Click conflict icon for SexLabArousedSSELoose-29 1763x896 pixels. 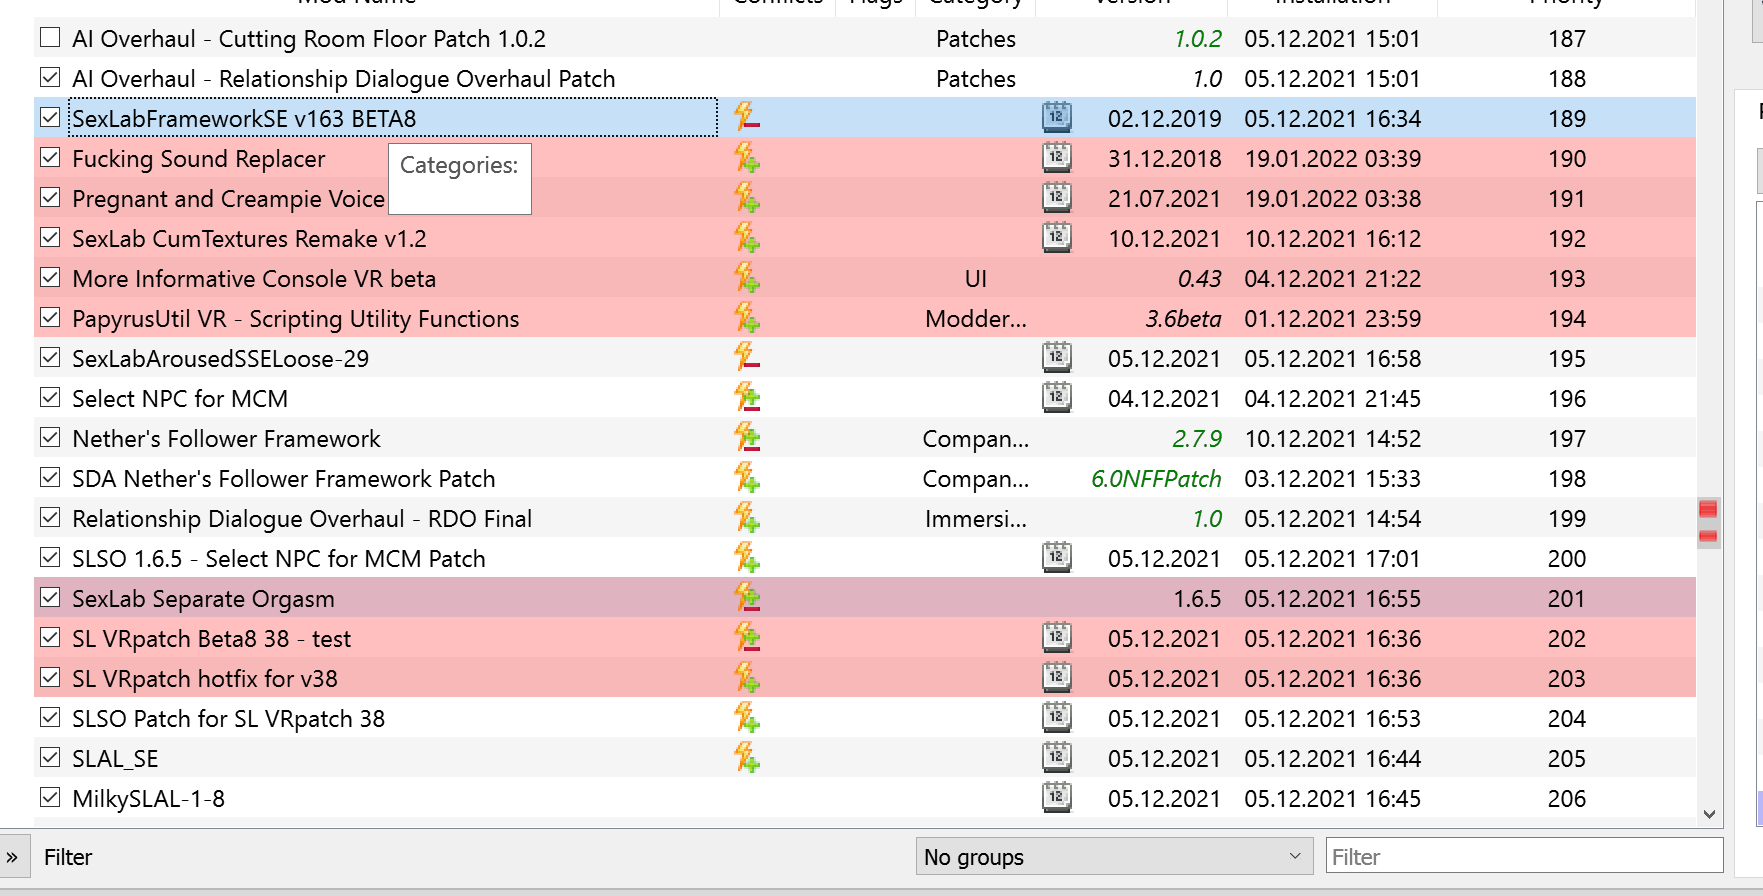(746, 358)
